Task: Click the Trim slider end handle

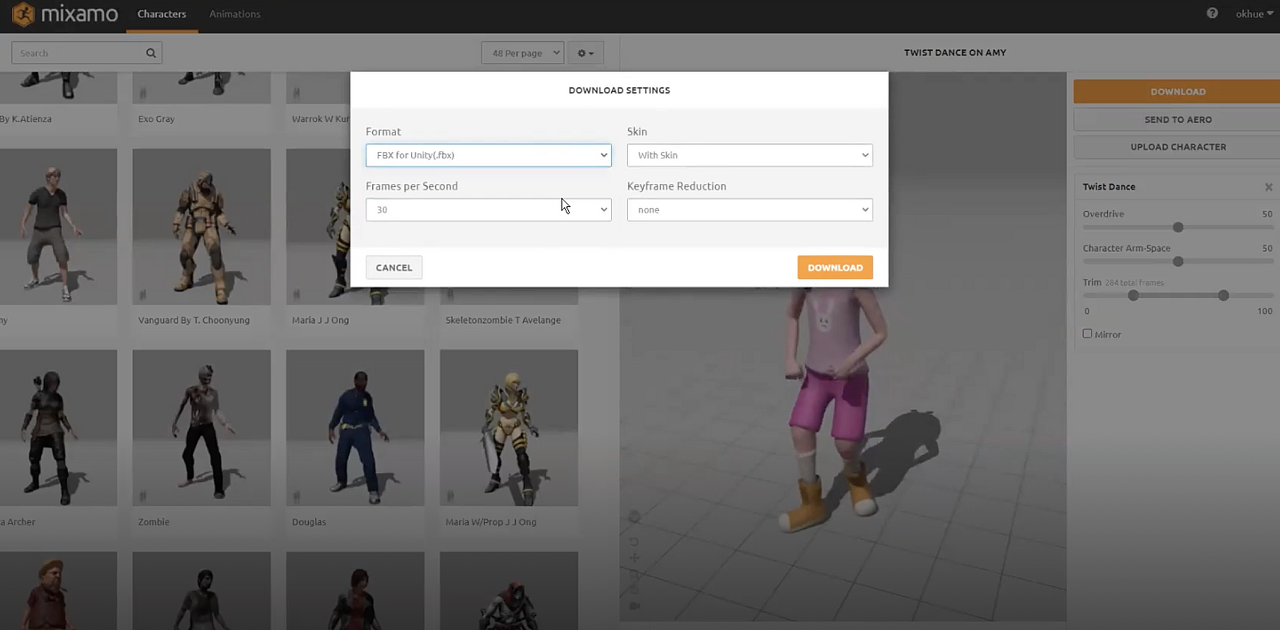Action: [x=1223, y=295]
